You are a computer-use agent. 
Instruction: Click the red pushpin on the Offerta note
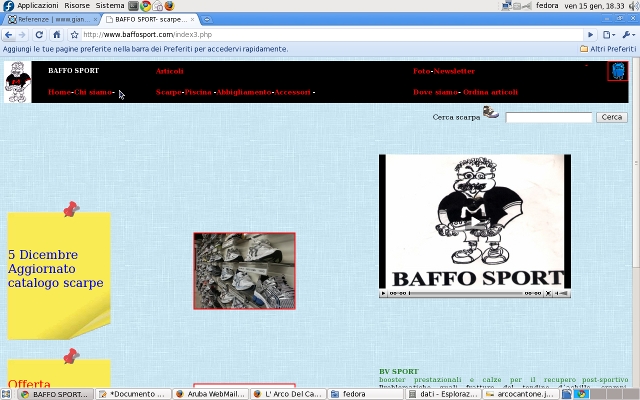click(71, 356)
